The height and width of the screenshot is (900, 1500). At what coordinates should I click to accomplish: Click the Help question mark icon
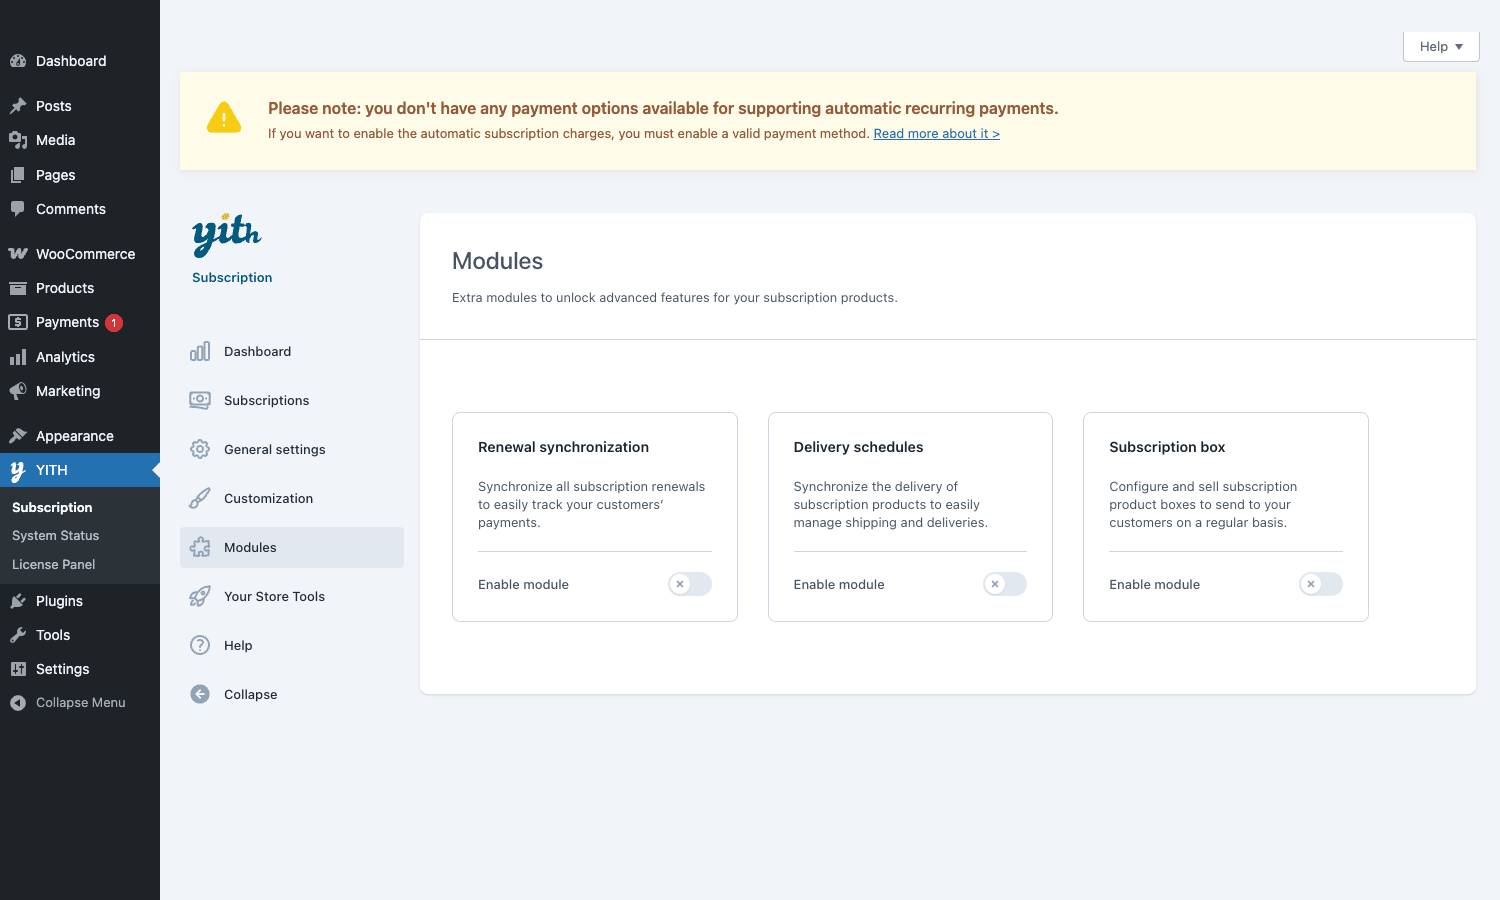[200, 645]
